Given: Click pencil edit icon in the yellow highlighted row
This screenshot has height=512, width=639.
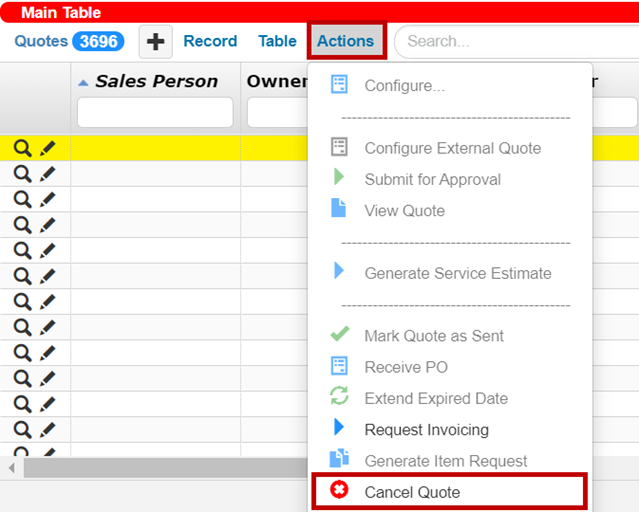Looking at the screenshot, I should (x=47, y=148).
